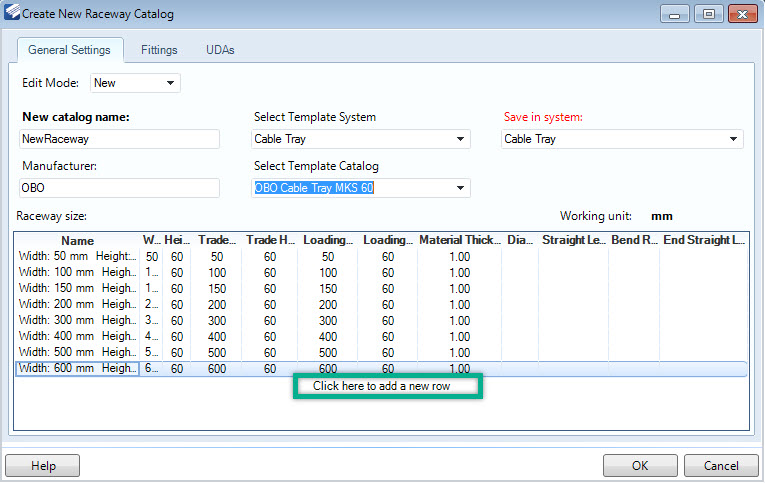Click the Manufacturer field containing OBO
Screen dimensions: 765x483
tap(120, 188)
